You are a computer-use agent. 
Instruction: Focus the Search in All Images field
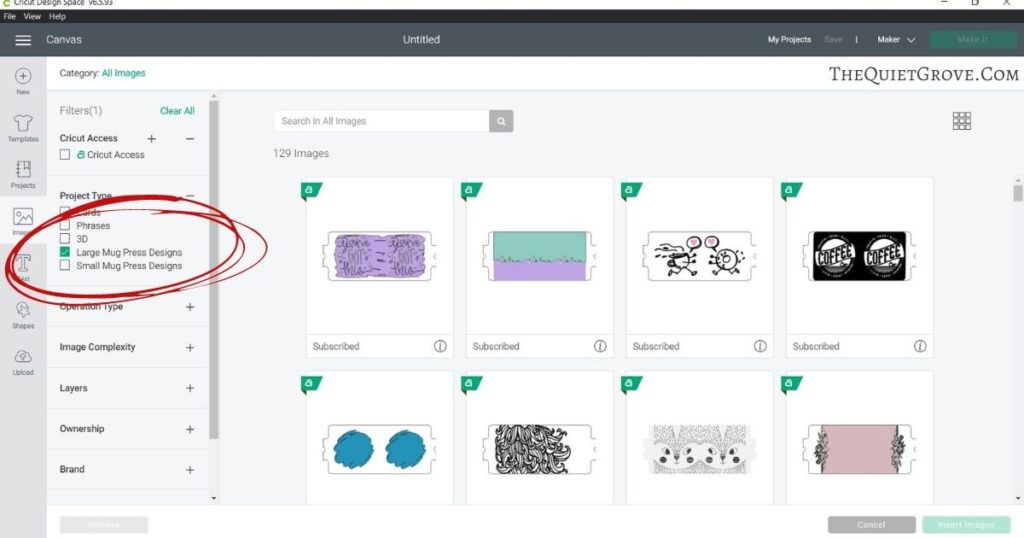point(381,121)
